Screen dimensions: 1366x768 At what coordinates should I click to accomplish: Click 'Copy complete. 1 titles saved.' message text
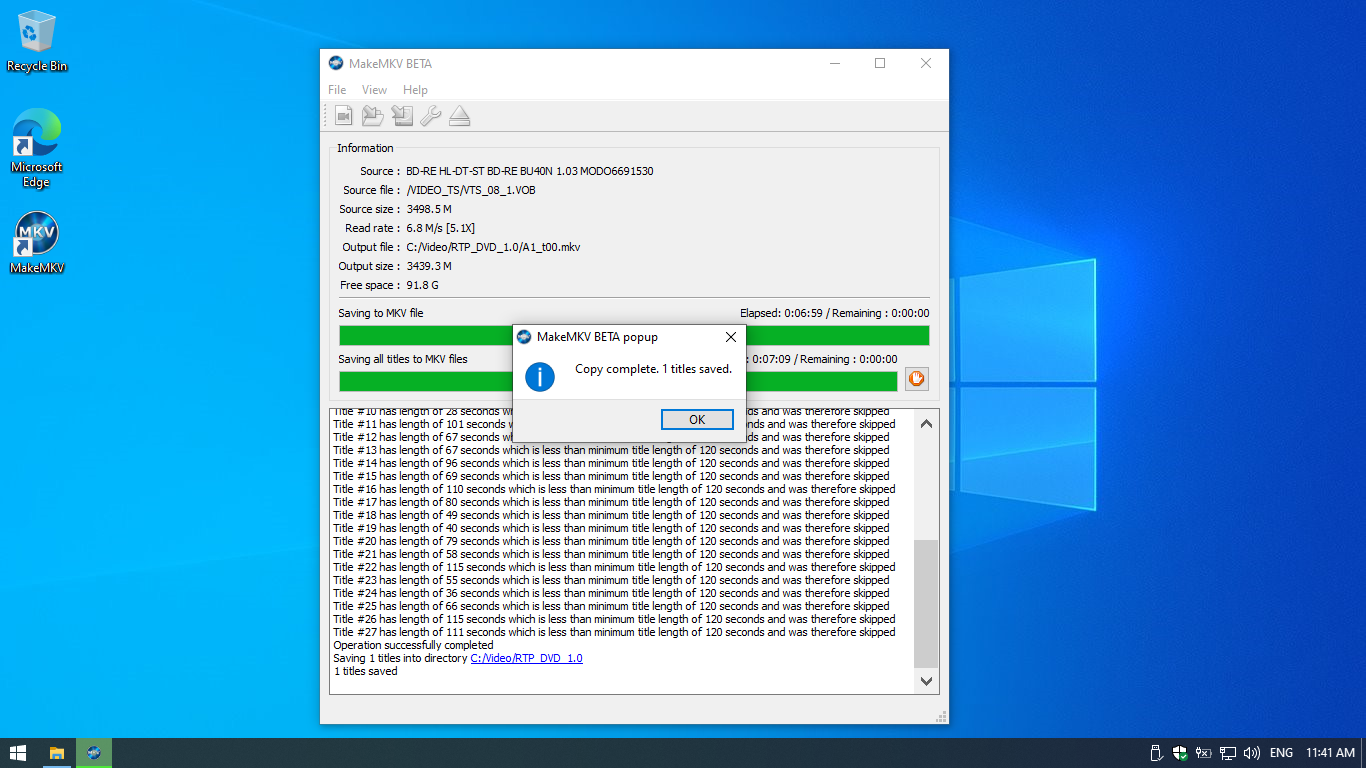[x=653, y=369]
